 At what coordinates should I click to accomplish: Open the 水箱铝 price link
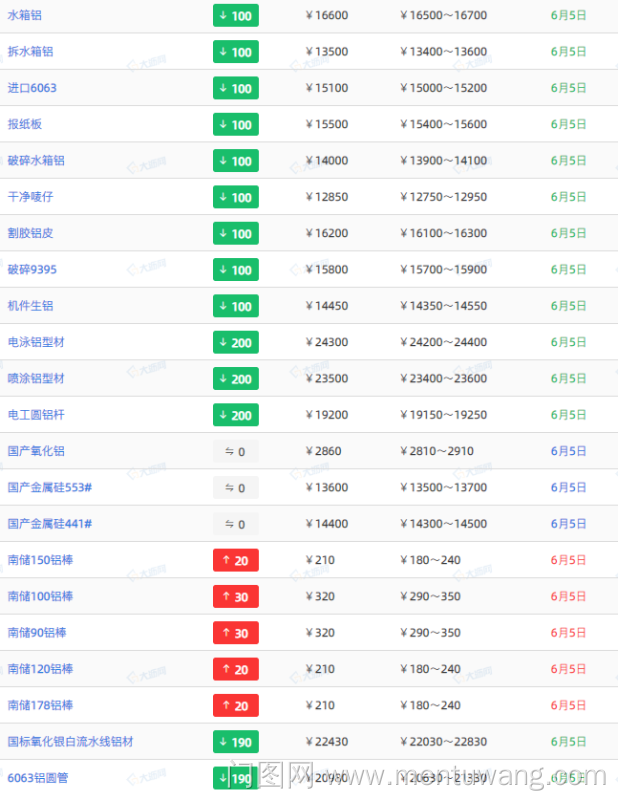click(25, 16)
